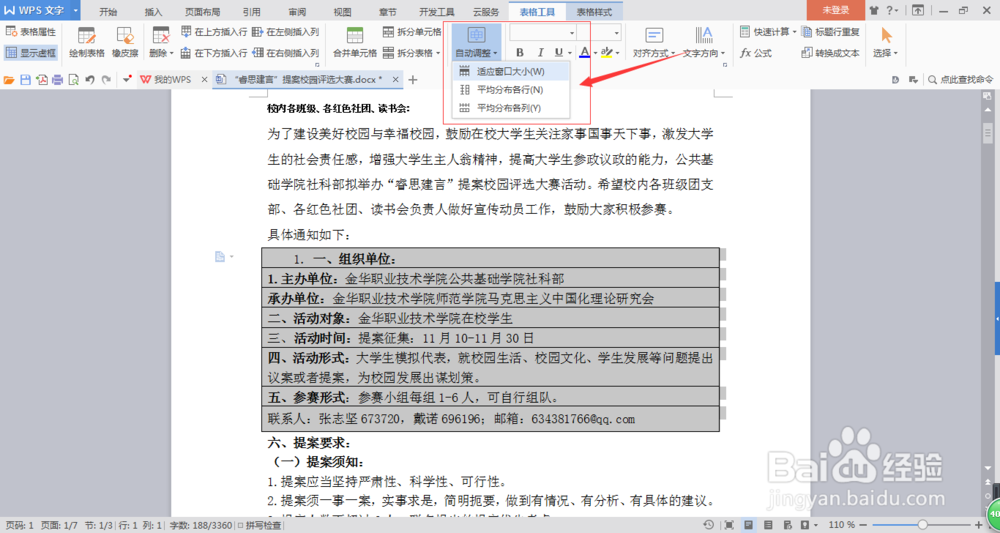This screenshot has width=1000, height=533.
Task: Merge cells (合并单元格)
Action: [x=355, y=42]
